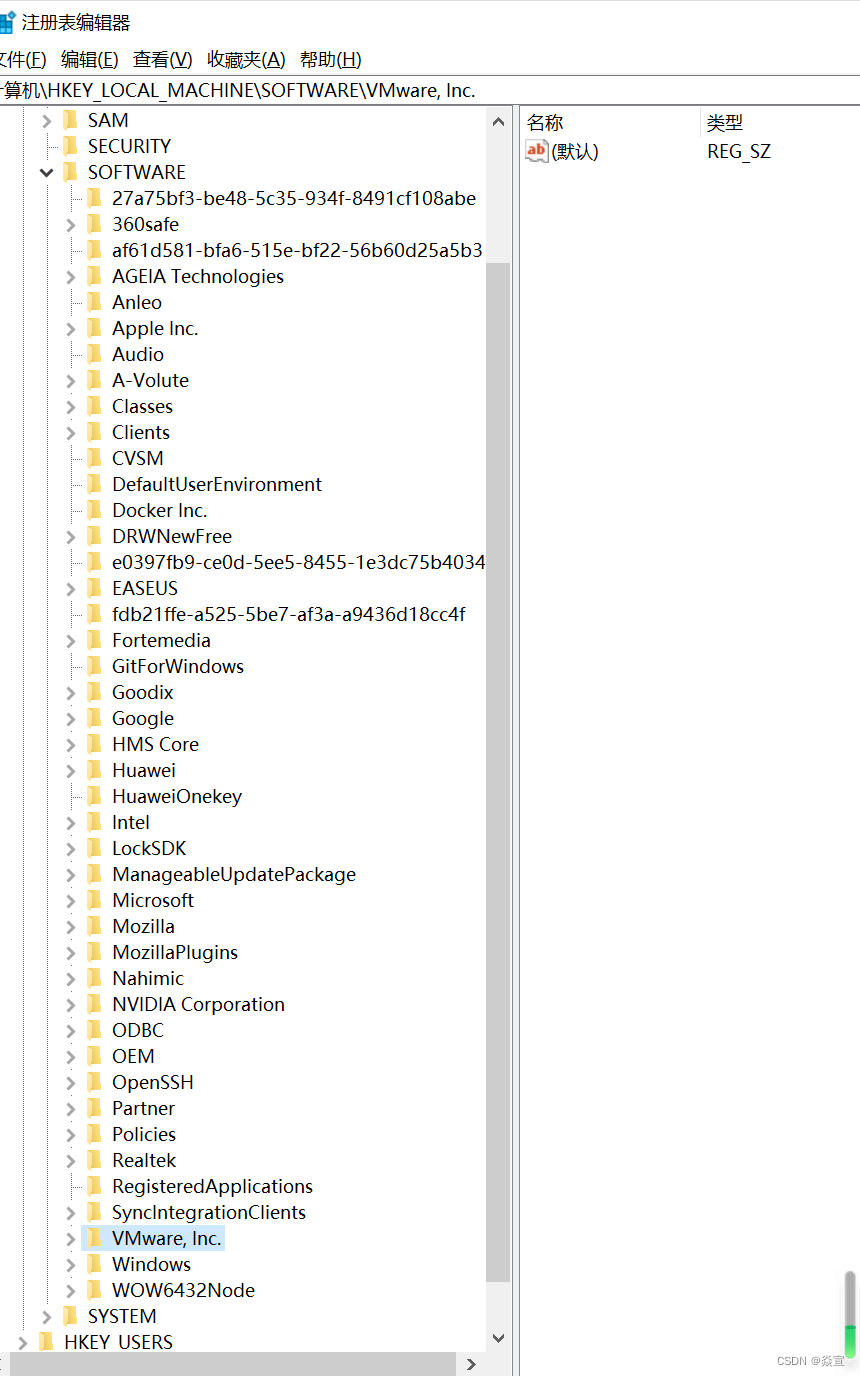
Task: Expand the SYSTEM key
Action: point(46,1316)
